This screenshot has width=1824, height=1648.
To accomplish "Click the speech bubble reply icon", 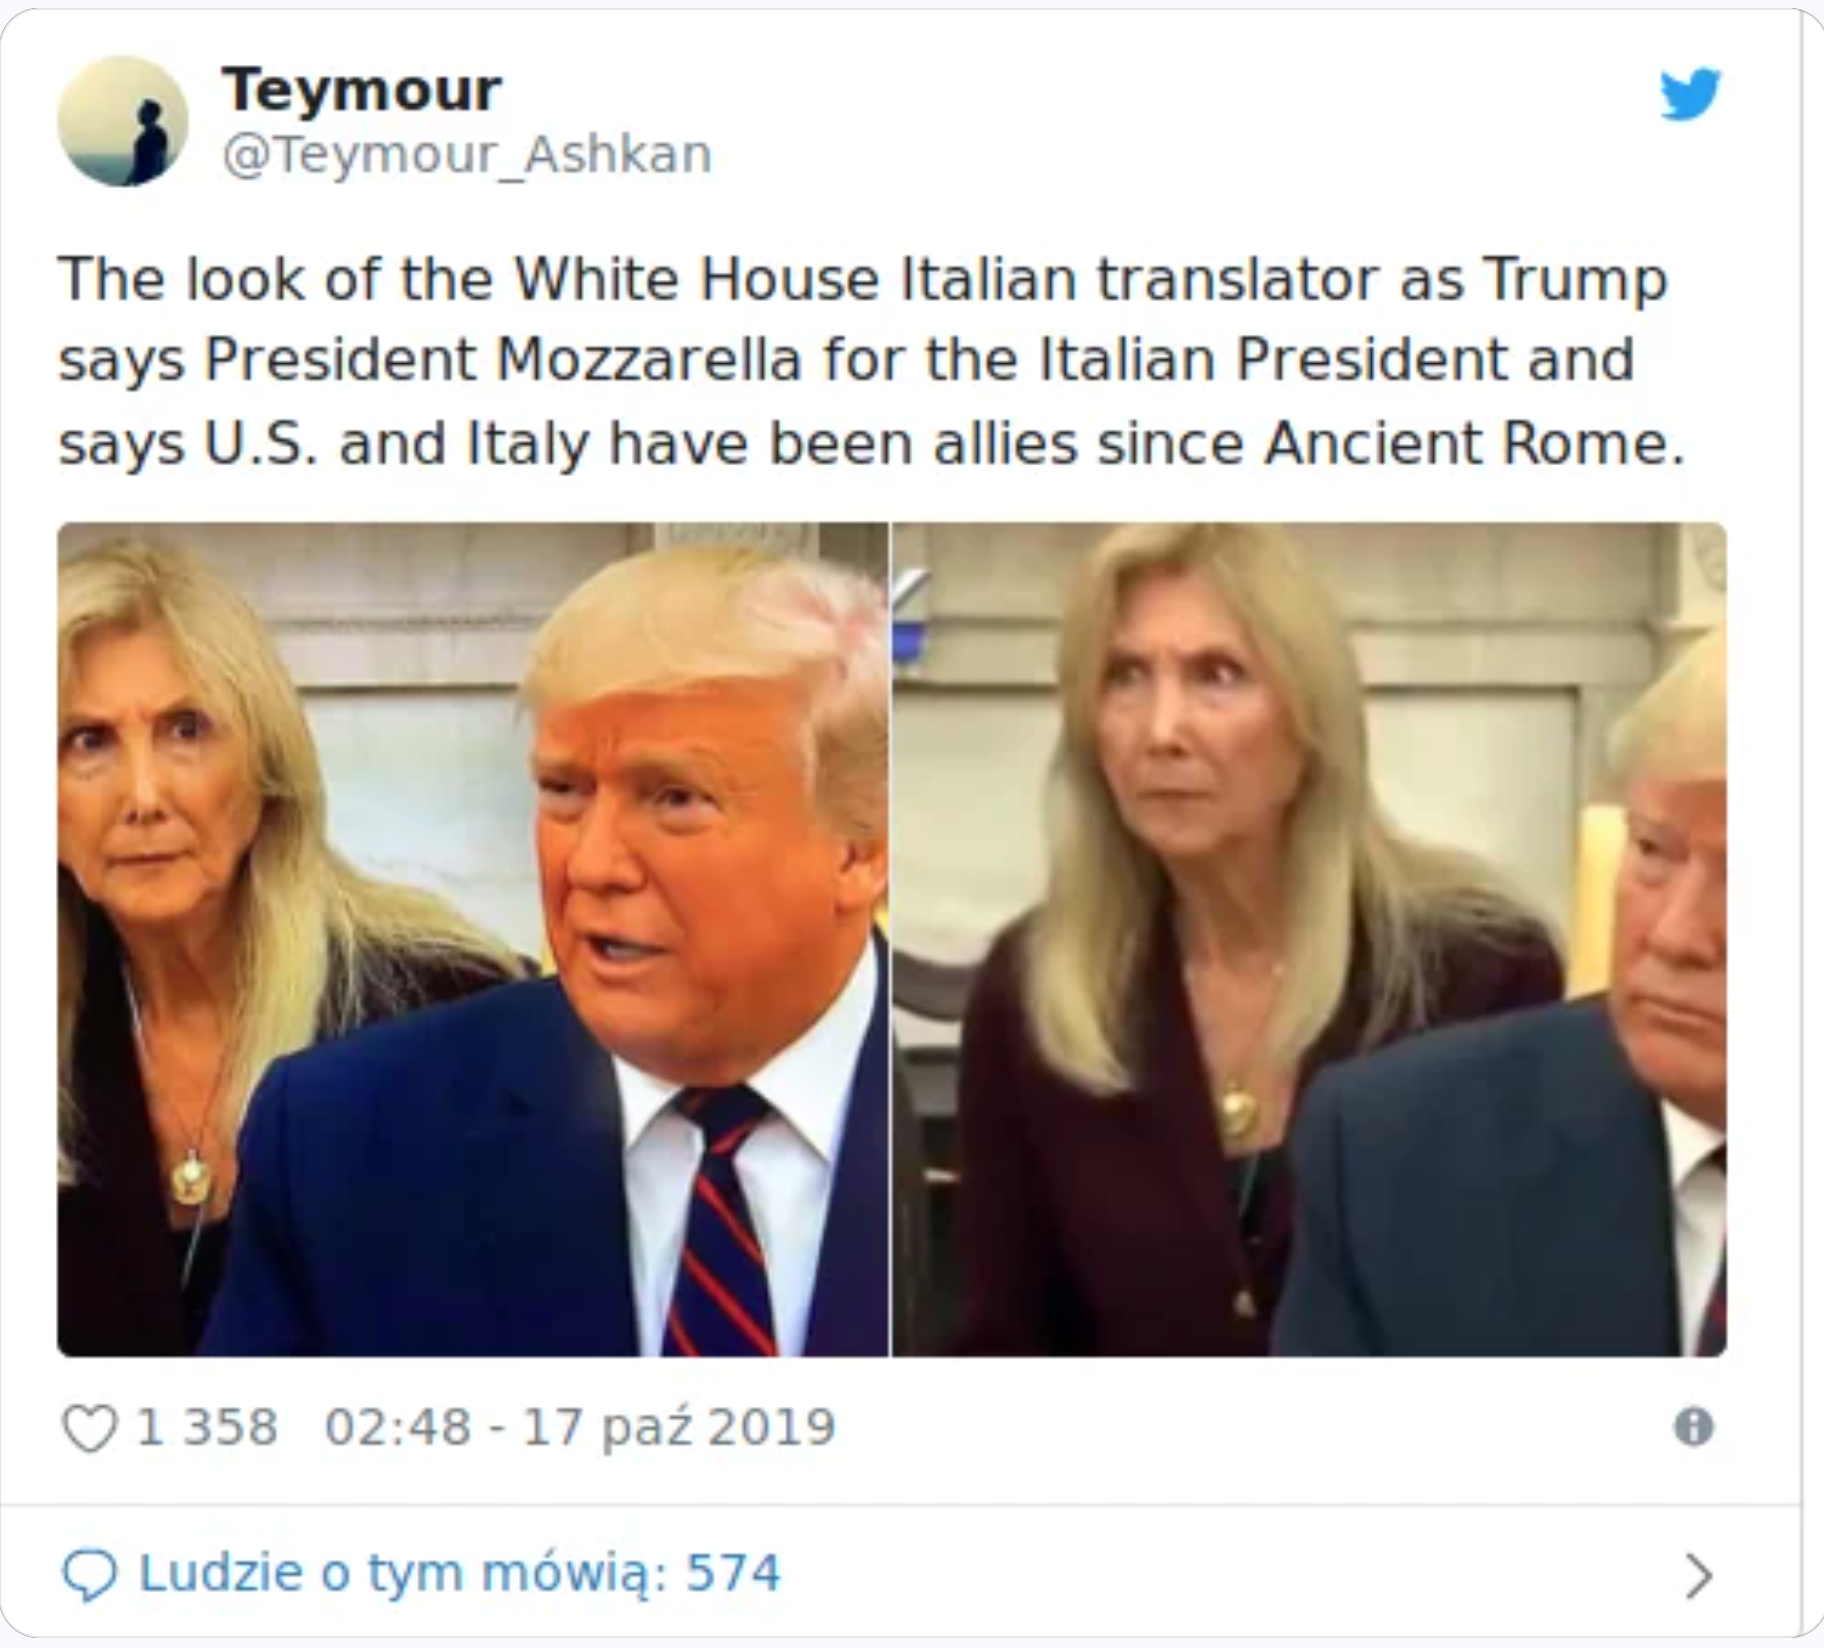I will (x=90, y=1574).
